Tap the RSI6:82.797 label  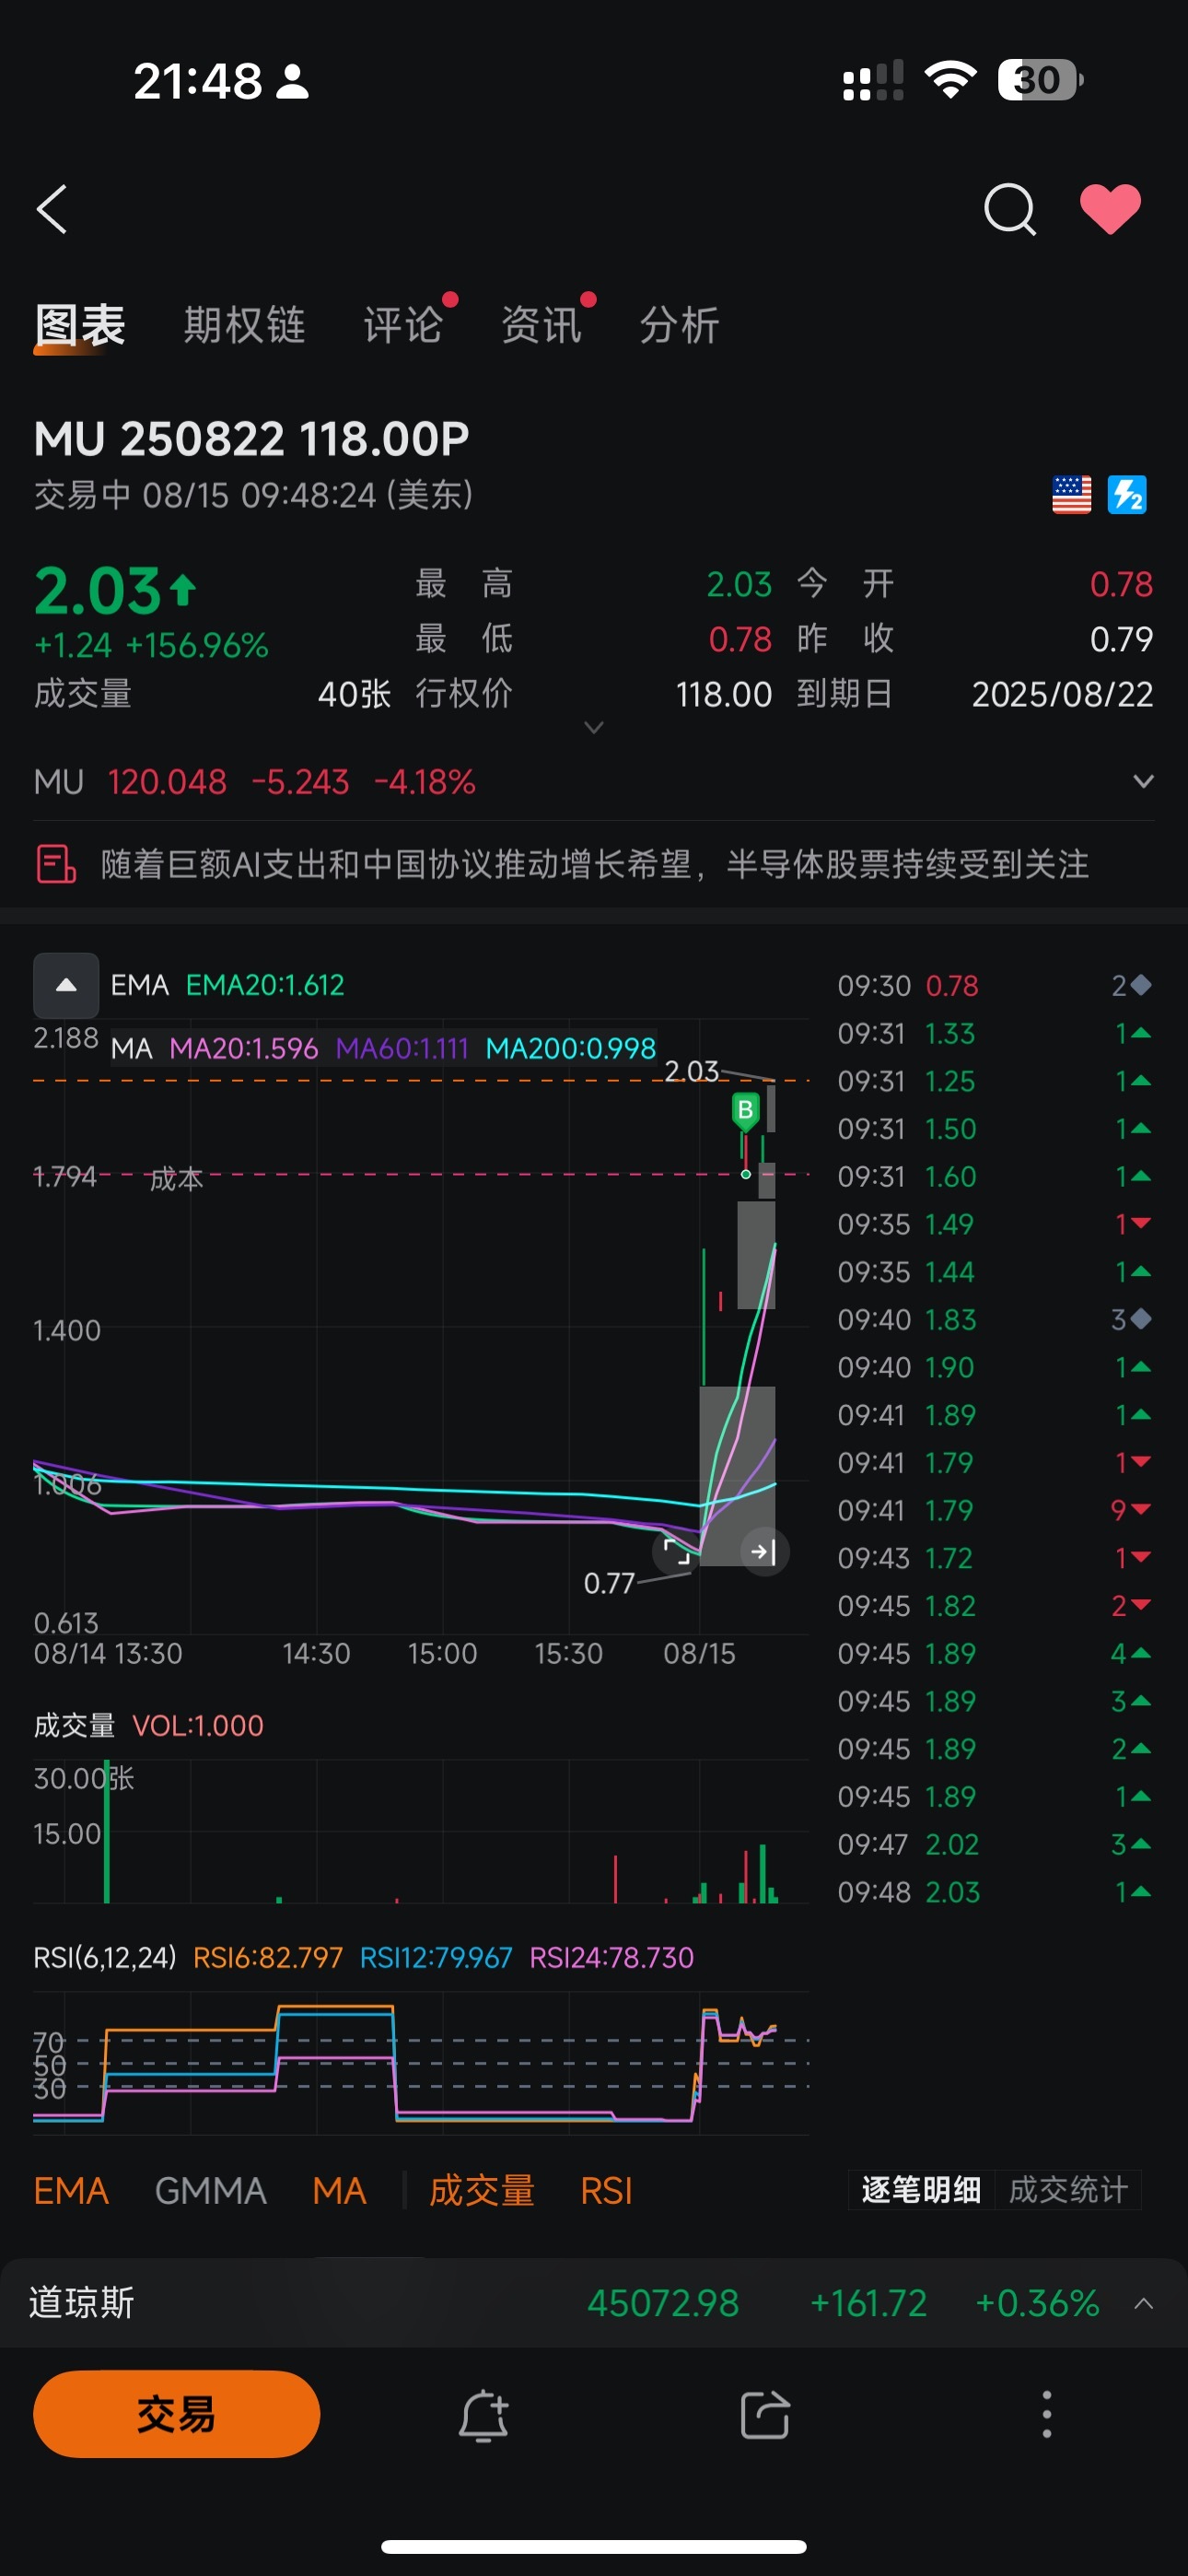(267, 1957)
